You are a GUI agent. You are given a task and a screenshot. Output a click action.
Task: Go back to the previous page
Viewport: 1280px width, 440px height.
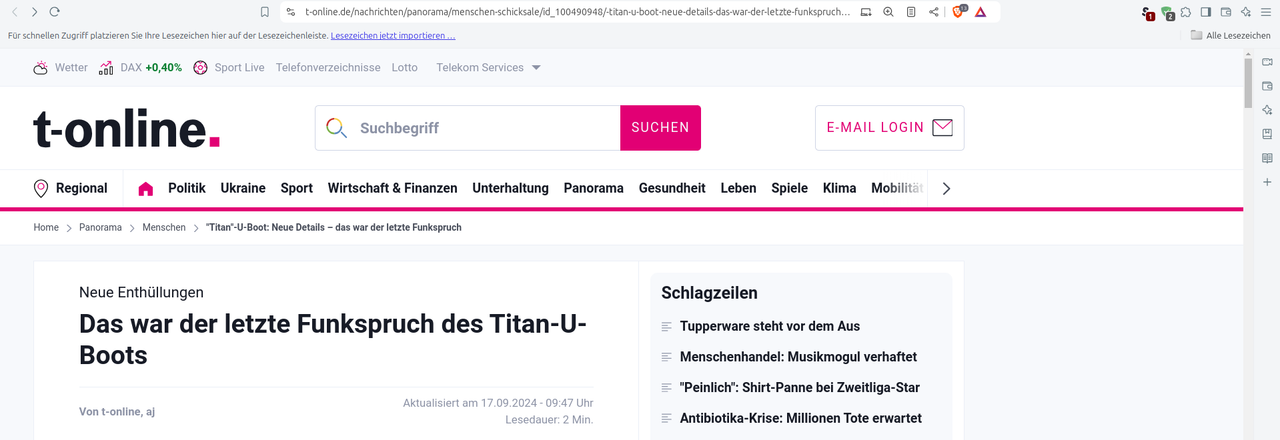coord(15,12)
